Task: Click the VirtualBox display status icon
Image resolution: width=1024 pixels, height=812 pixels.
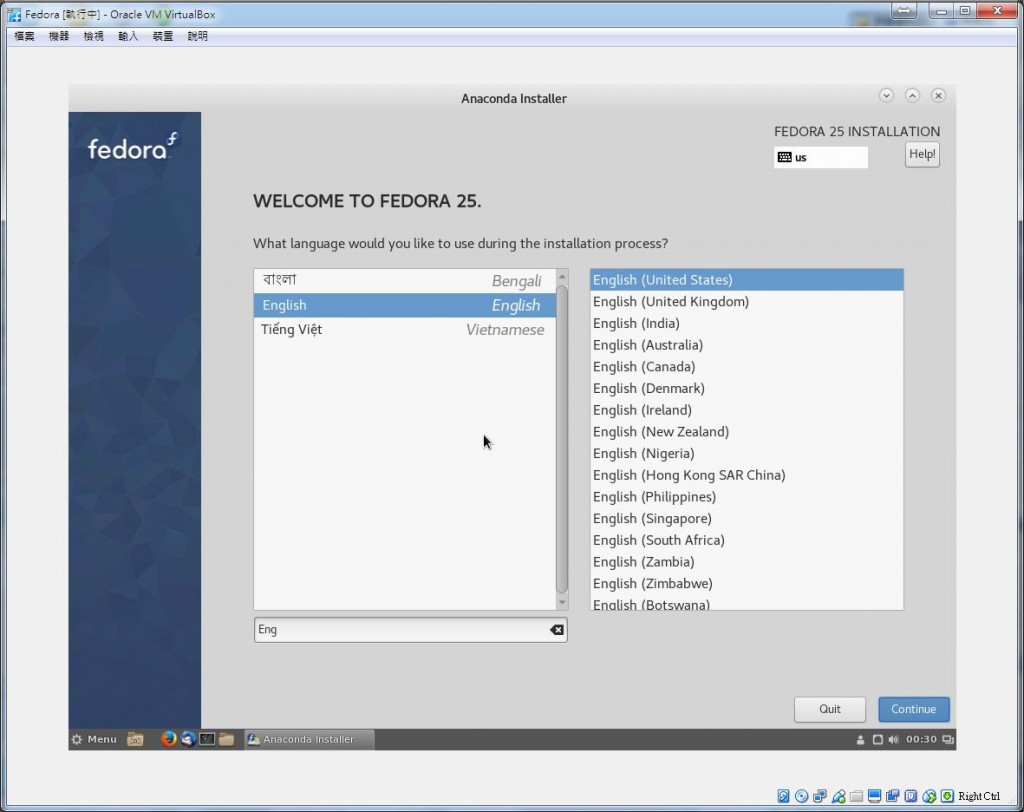Action: click(x=874, y=796)
